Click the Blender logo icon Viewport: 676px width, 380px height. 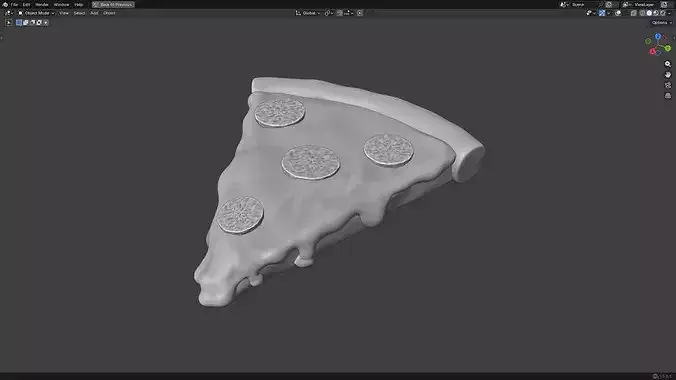pyautogui.click(x=5, y=4)
